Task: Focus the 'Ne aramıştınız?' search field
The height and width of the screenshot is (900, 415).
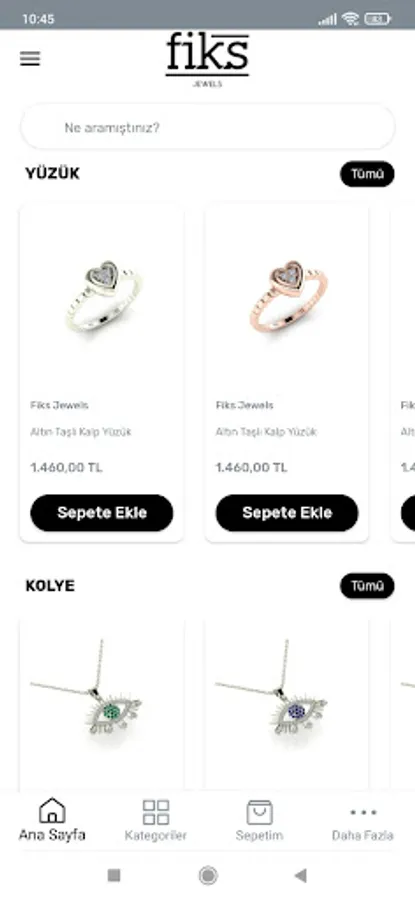Action: (x=208, y=127)
